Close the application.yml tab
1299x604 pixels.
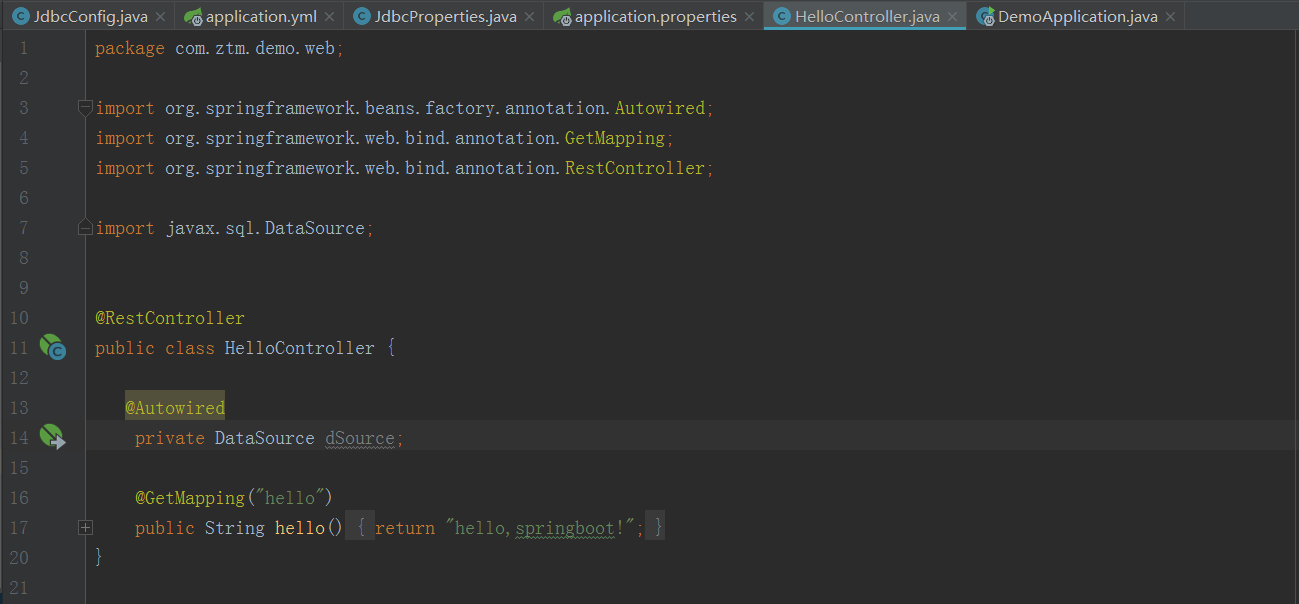tap(329, 17)
